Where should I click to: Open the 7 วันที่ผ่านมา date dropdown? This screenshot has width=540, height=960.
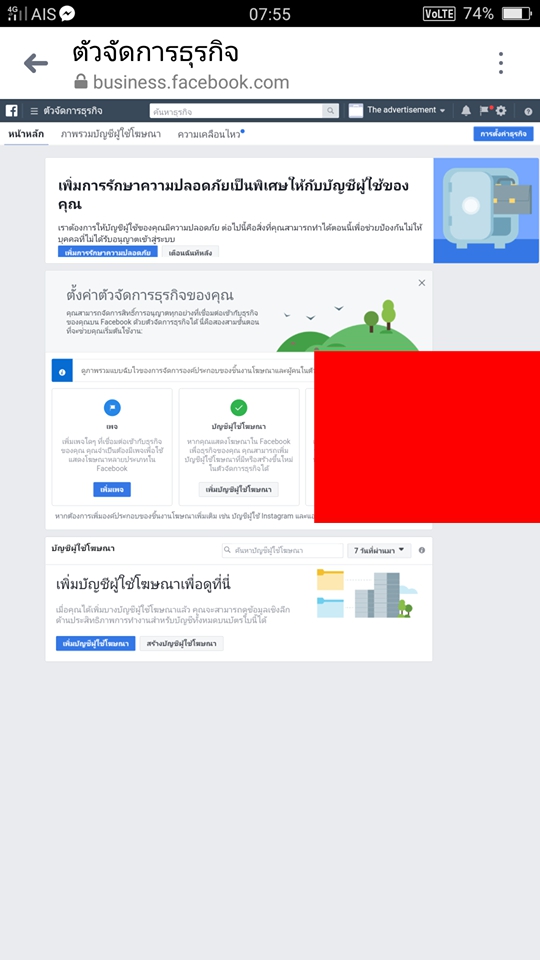pyautogui.click(x=379, y=550)
